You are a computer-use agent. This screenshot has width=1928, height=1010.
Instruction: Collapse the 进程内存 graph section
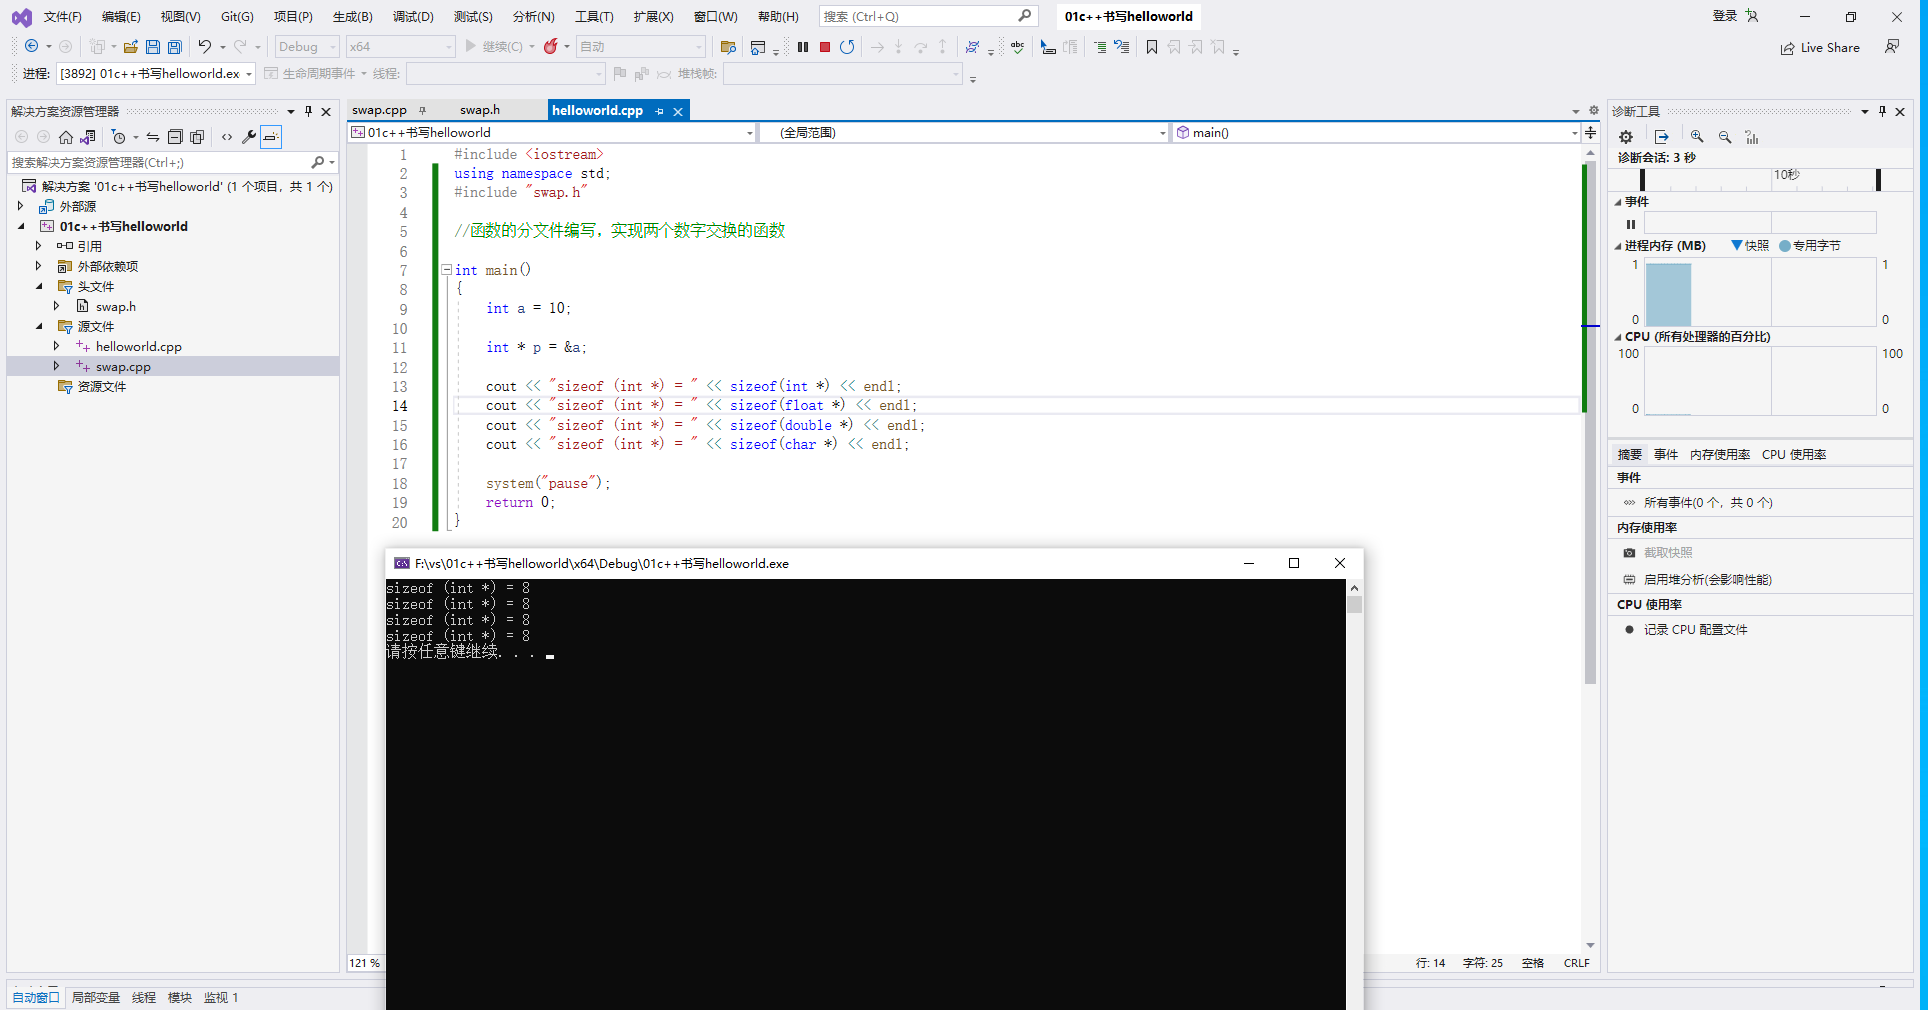click(1618, 246)
